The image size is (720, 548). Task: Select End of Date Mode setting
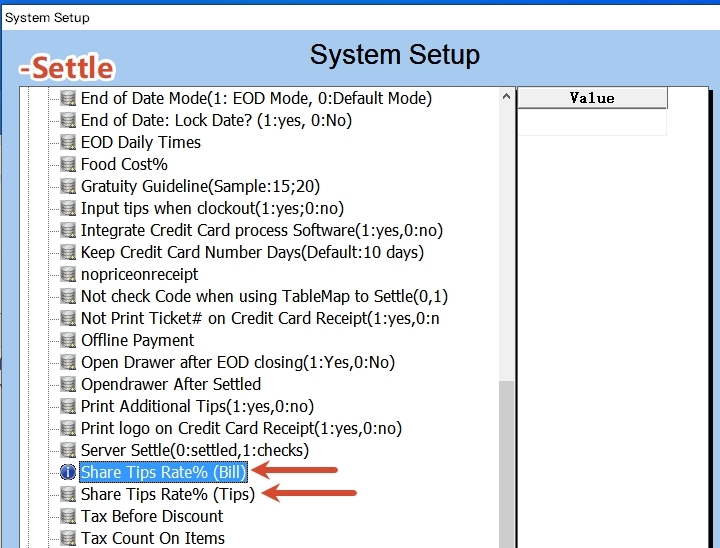[256, 98]
